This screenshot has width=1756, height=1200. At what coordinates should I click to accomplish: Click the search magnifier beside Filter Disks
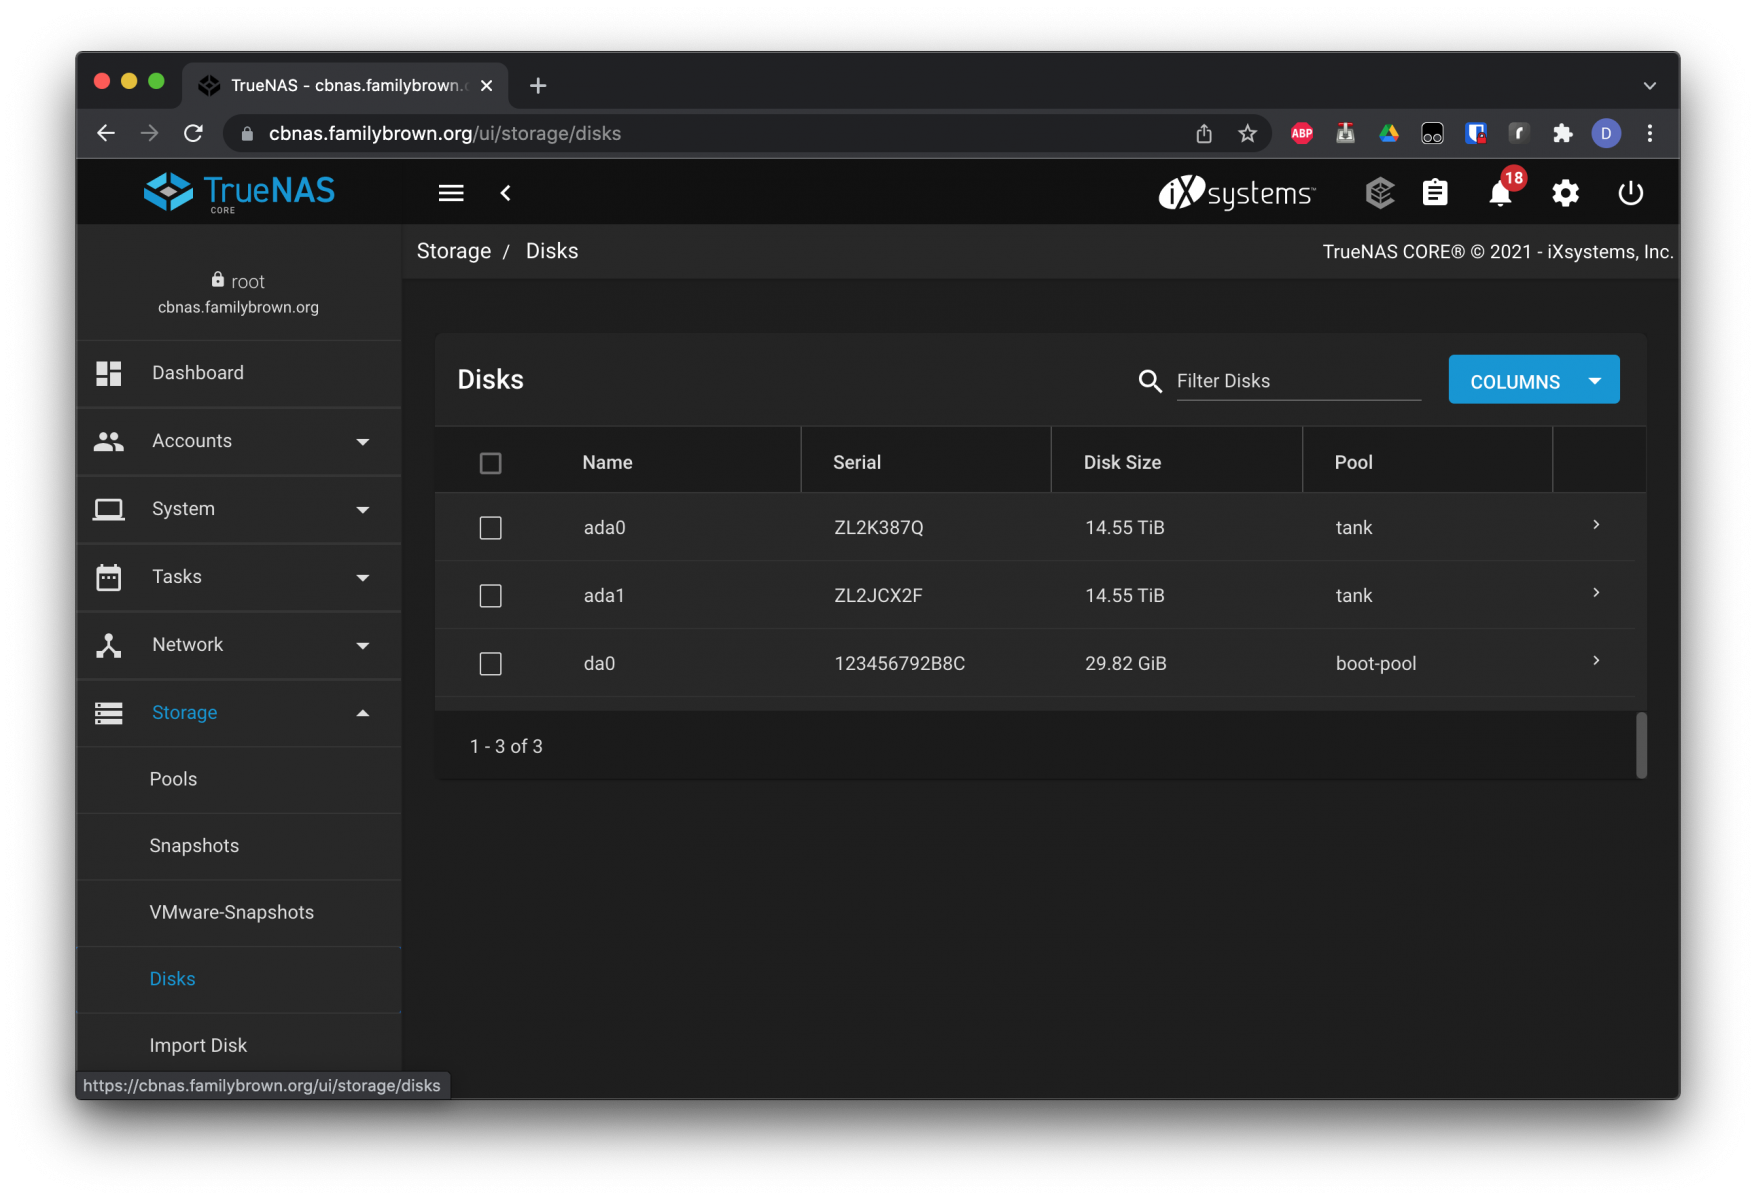(x=1150, y=381)
